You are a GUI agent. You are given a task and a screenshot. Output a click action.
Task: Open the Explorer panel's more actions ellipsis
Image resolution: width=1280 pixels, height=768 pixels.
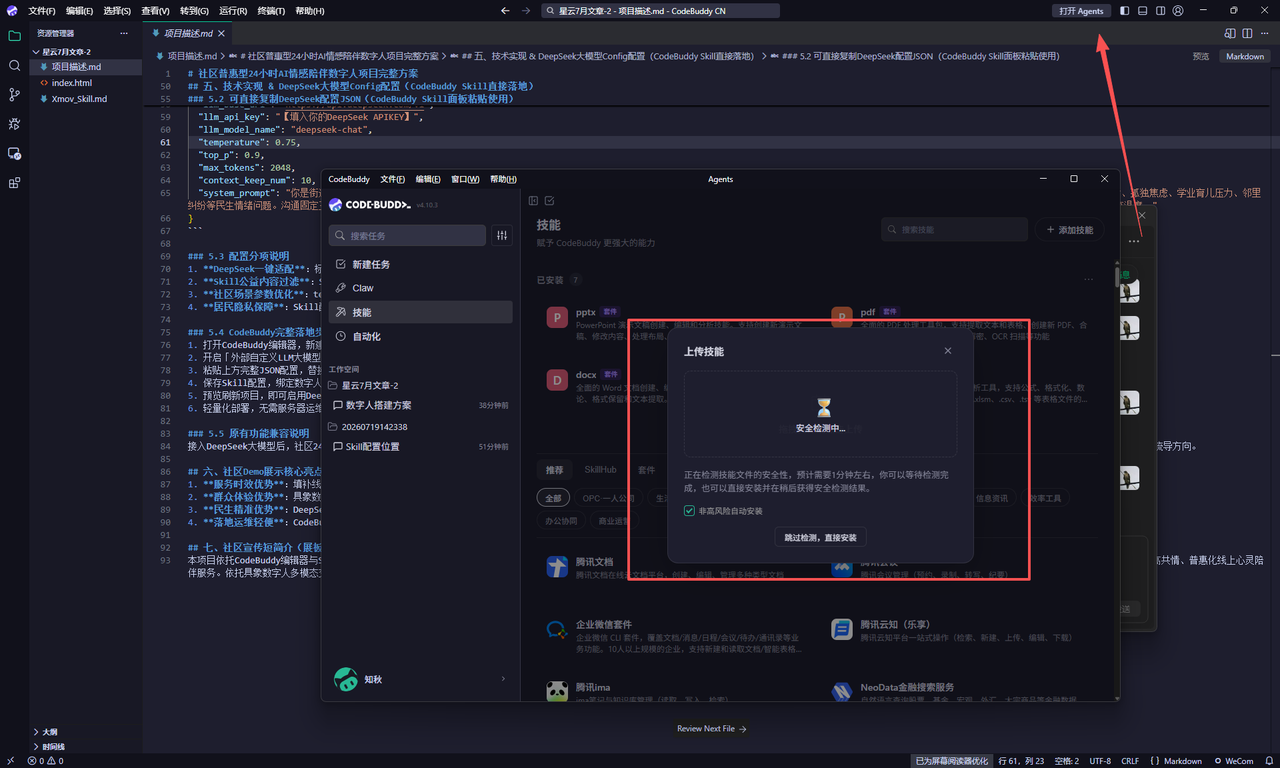coord(124,33)
